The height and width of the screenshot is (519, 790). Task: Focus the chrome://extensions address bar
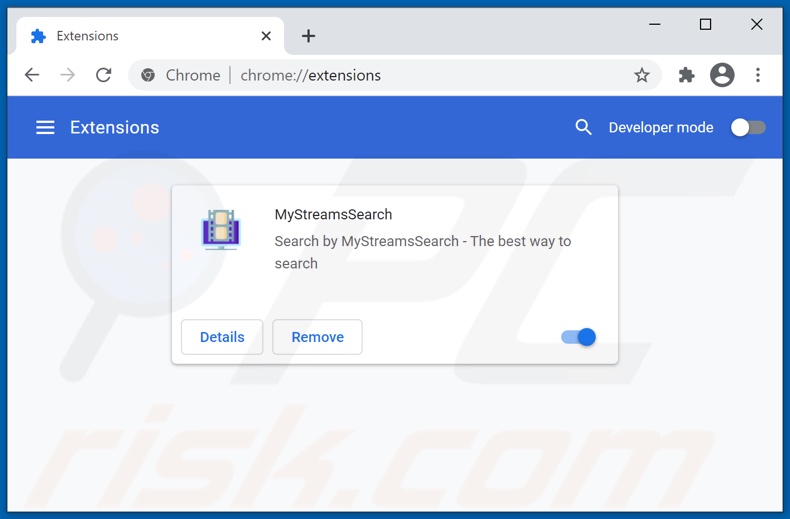[395, 75]
